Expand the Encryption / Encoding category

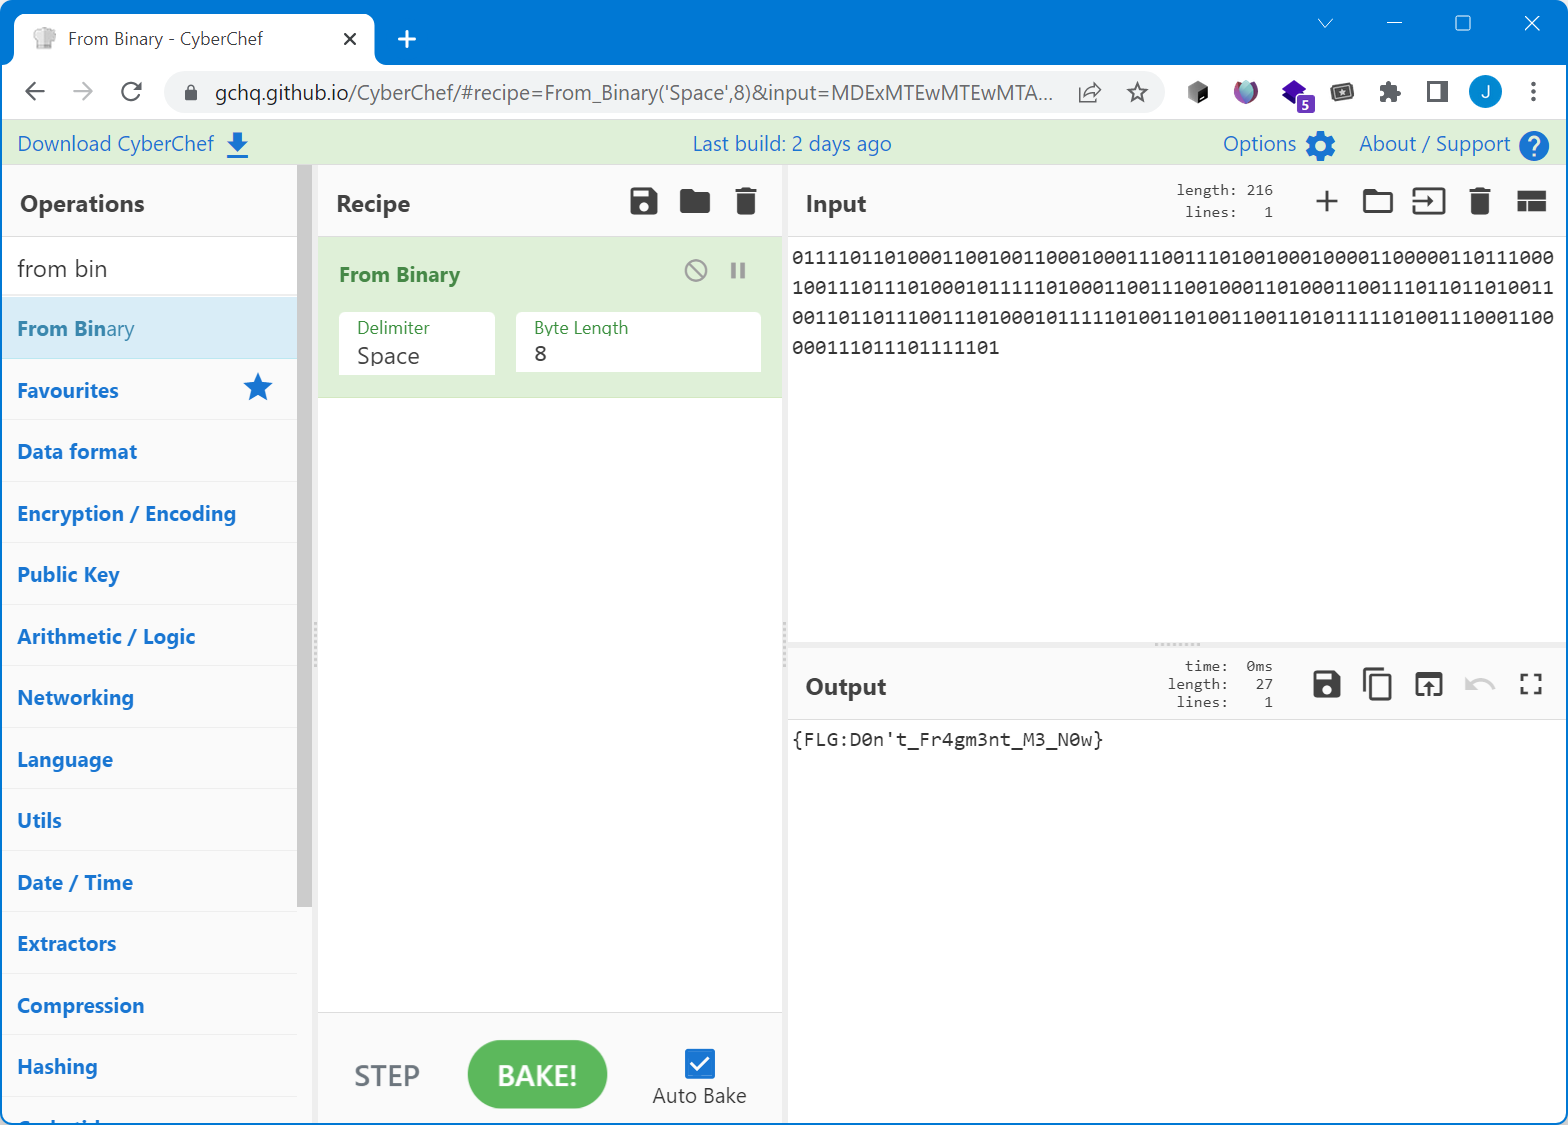[127, 514]
